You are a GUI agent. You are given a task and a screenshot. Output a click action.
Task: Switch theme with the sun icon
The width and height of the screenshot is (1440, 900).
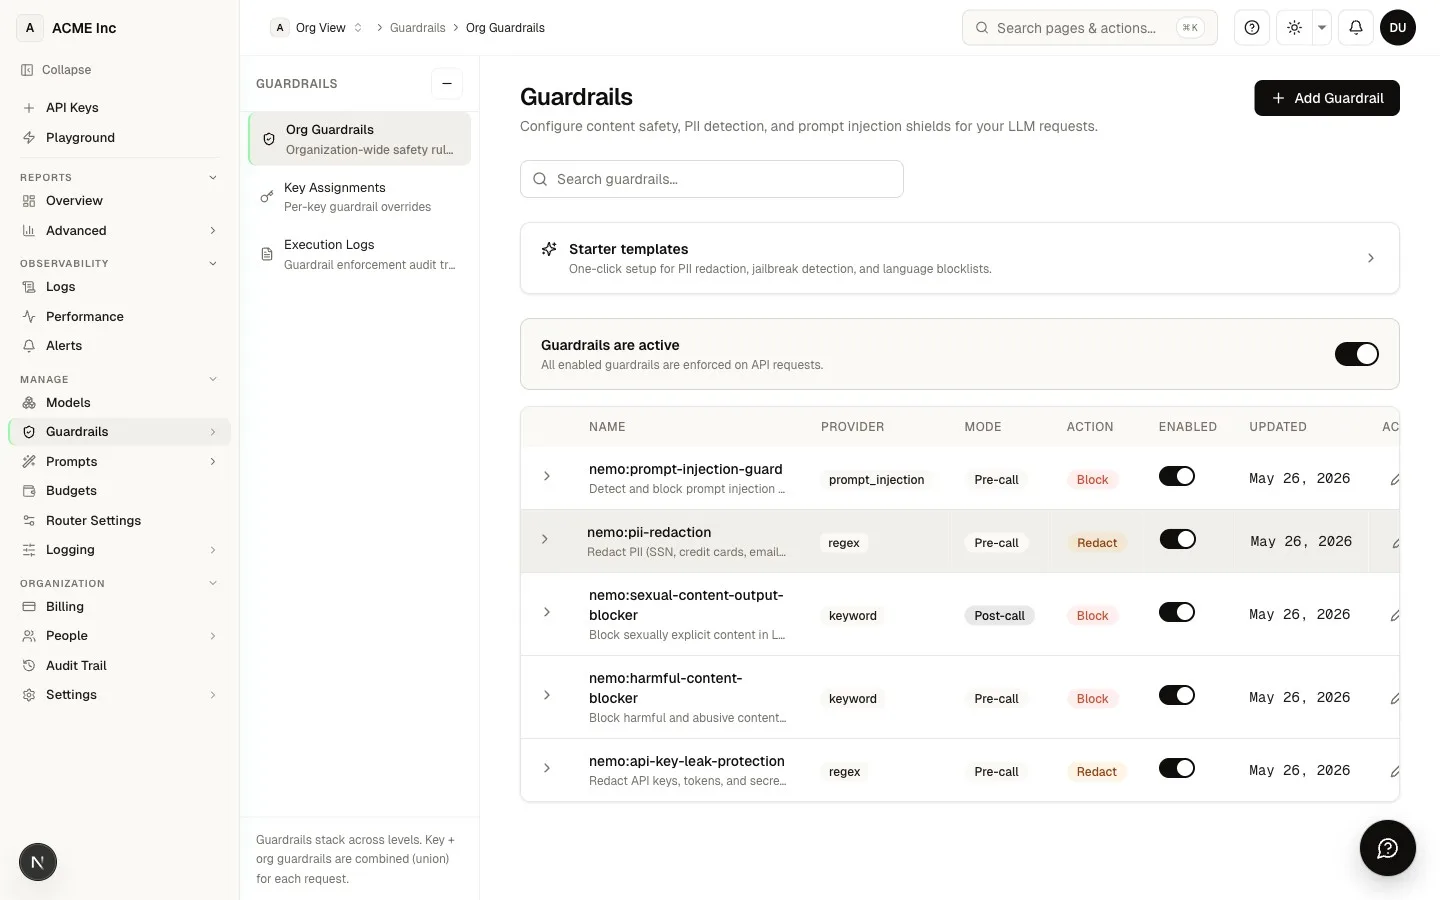coord(1294,28)
